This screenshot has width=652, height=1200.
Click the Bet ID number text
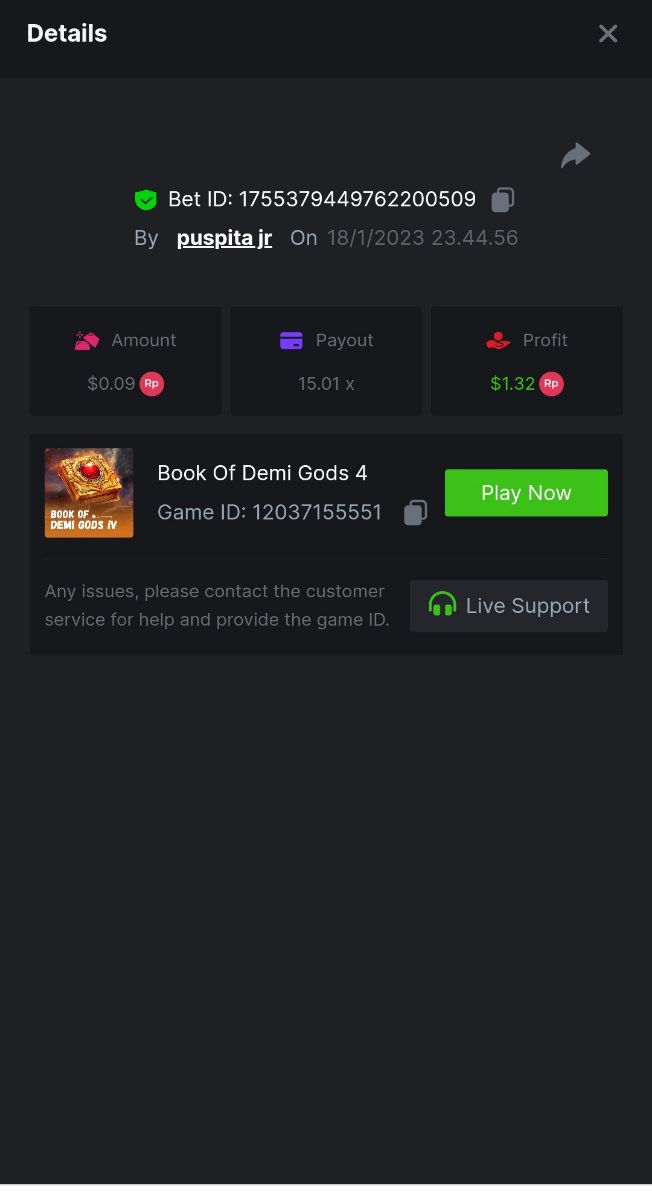(x=357, y=199)
